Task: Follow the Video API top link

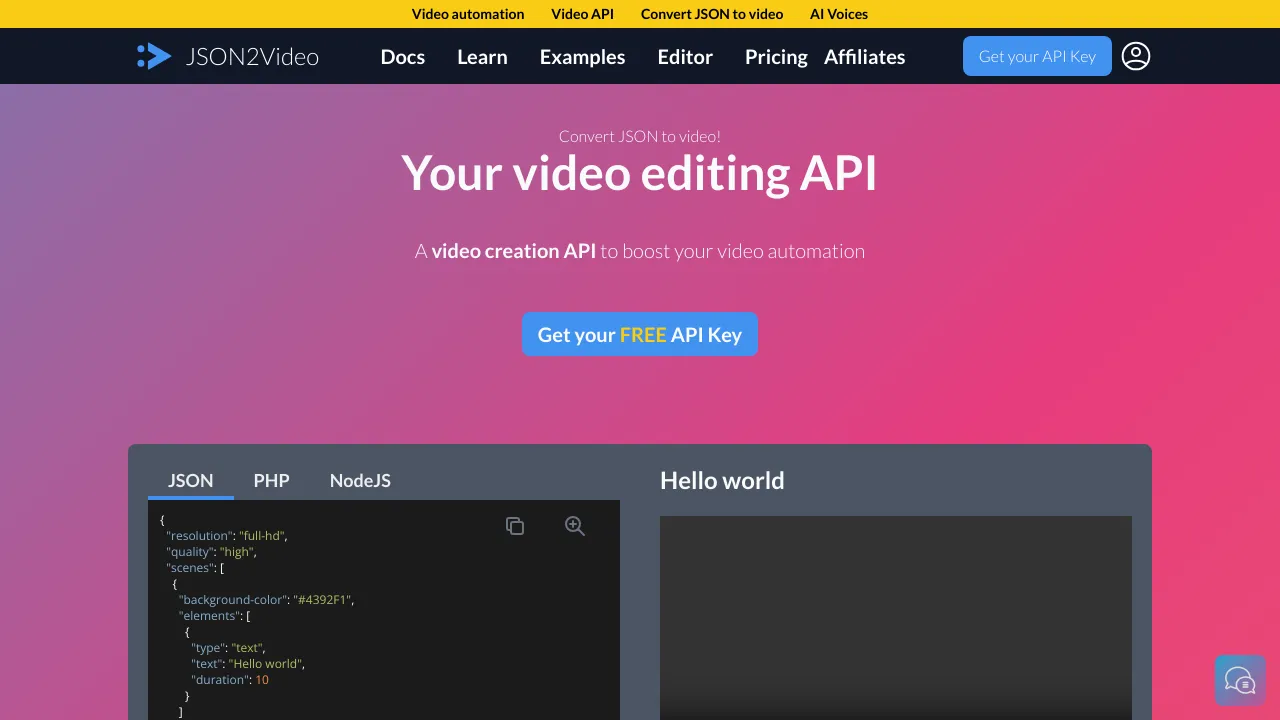Action: click(x=582, y=14)
